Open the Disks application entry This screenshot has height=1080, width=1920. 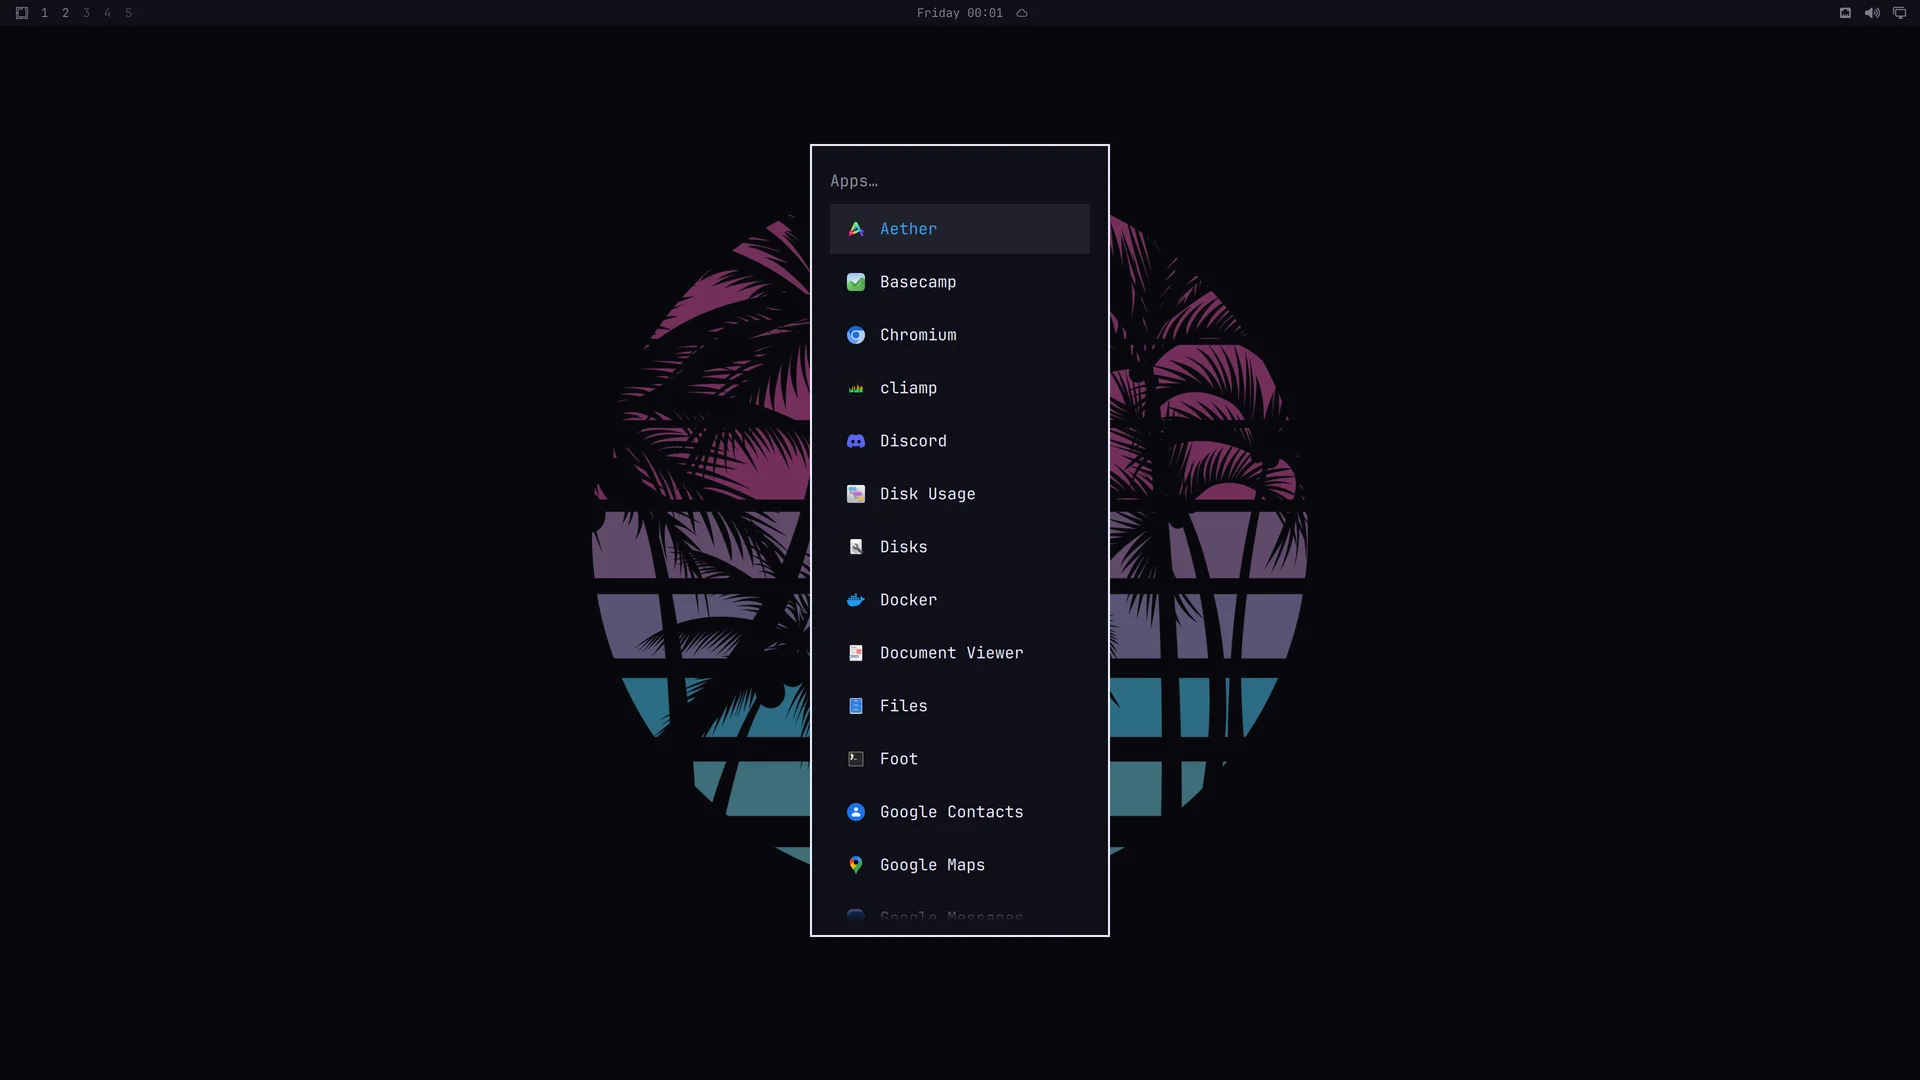click(x=960, y=547)
